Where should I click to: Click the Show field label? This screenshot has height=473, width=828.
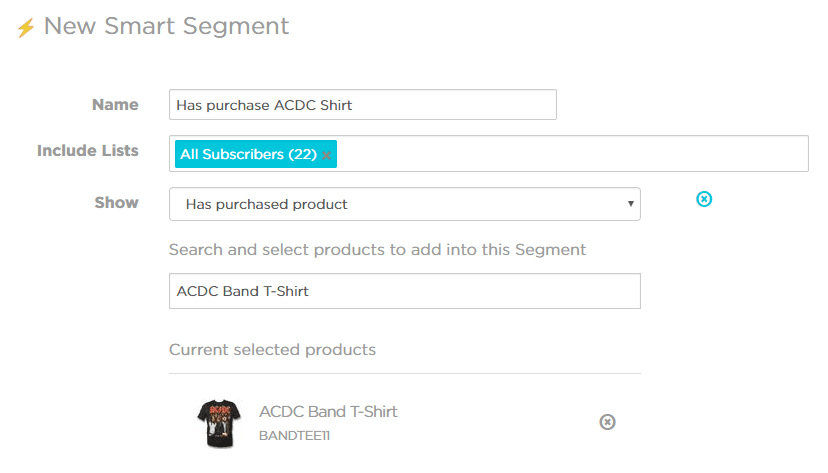pos(116,202)
